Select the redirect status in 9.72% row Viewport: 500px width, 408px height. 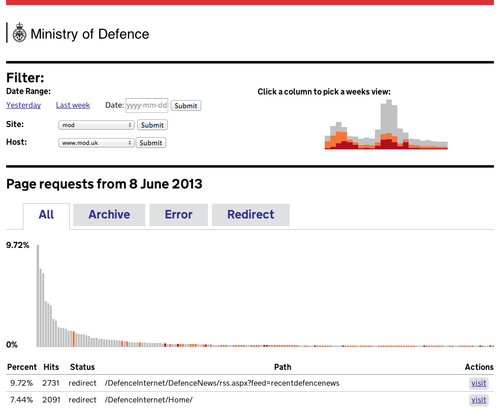[82, 383]
